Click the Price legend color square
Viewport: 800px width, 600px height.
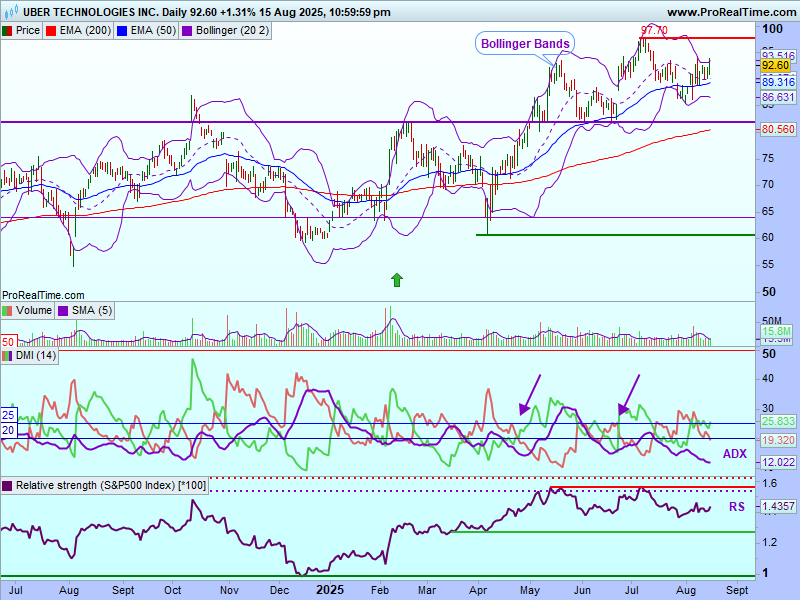pyautogui.click(x=7, y=31)
